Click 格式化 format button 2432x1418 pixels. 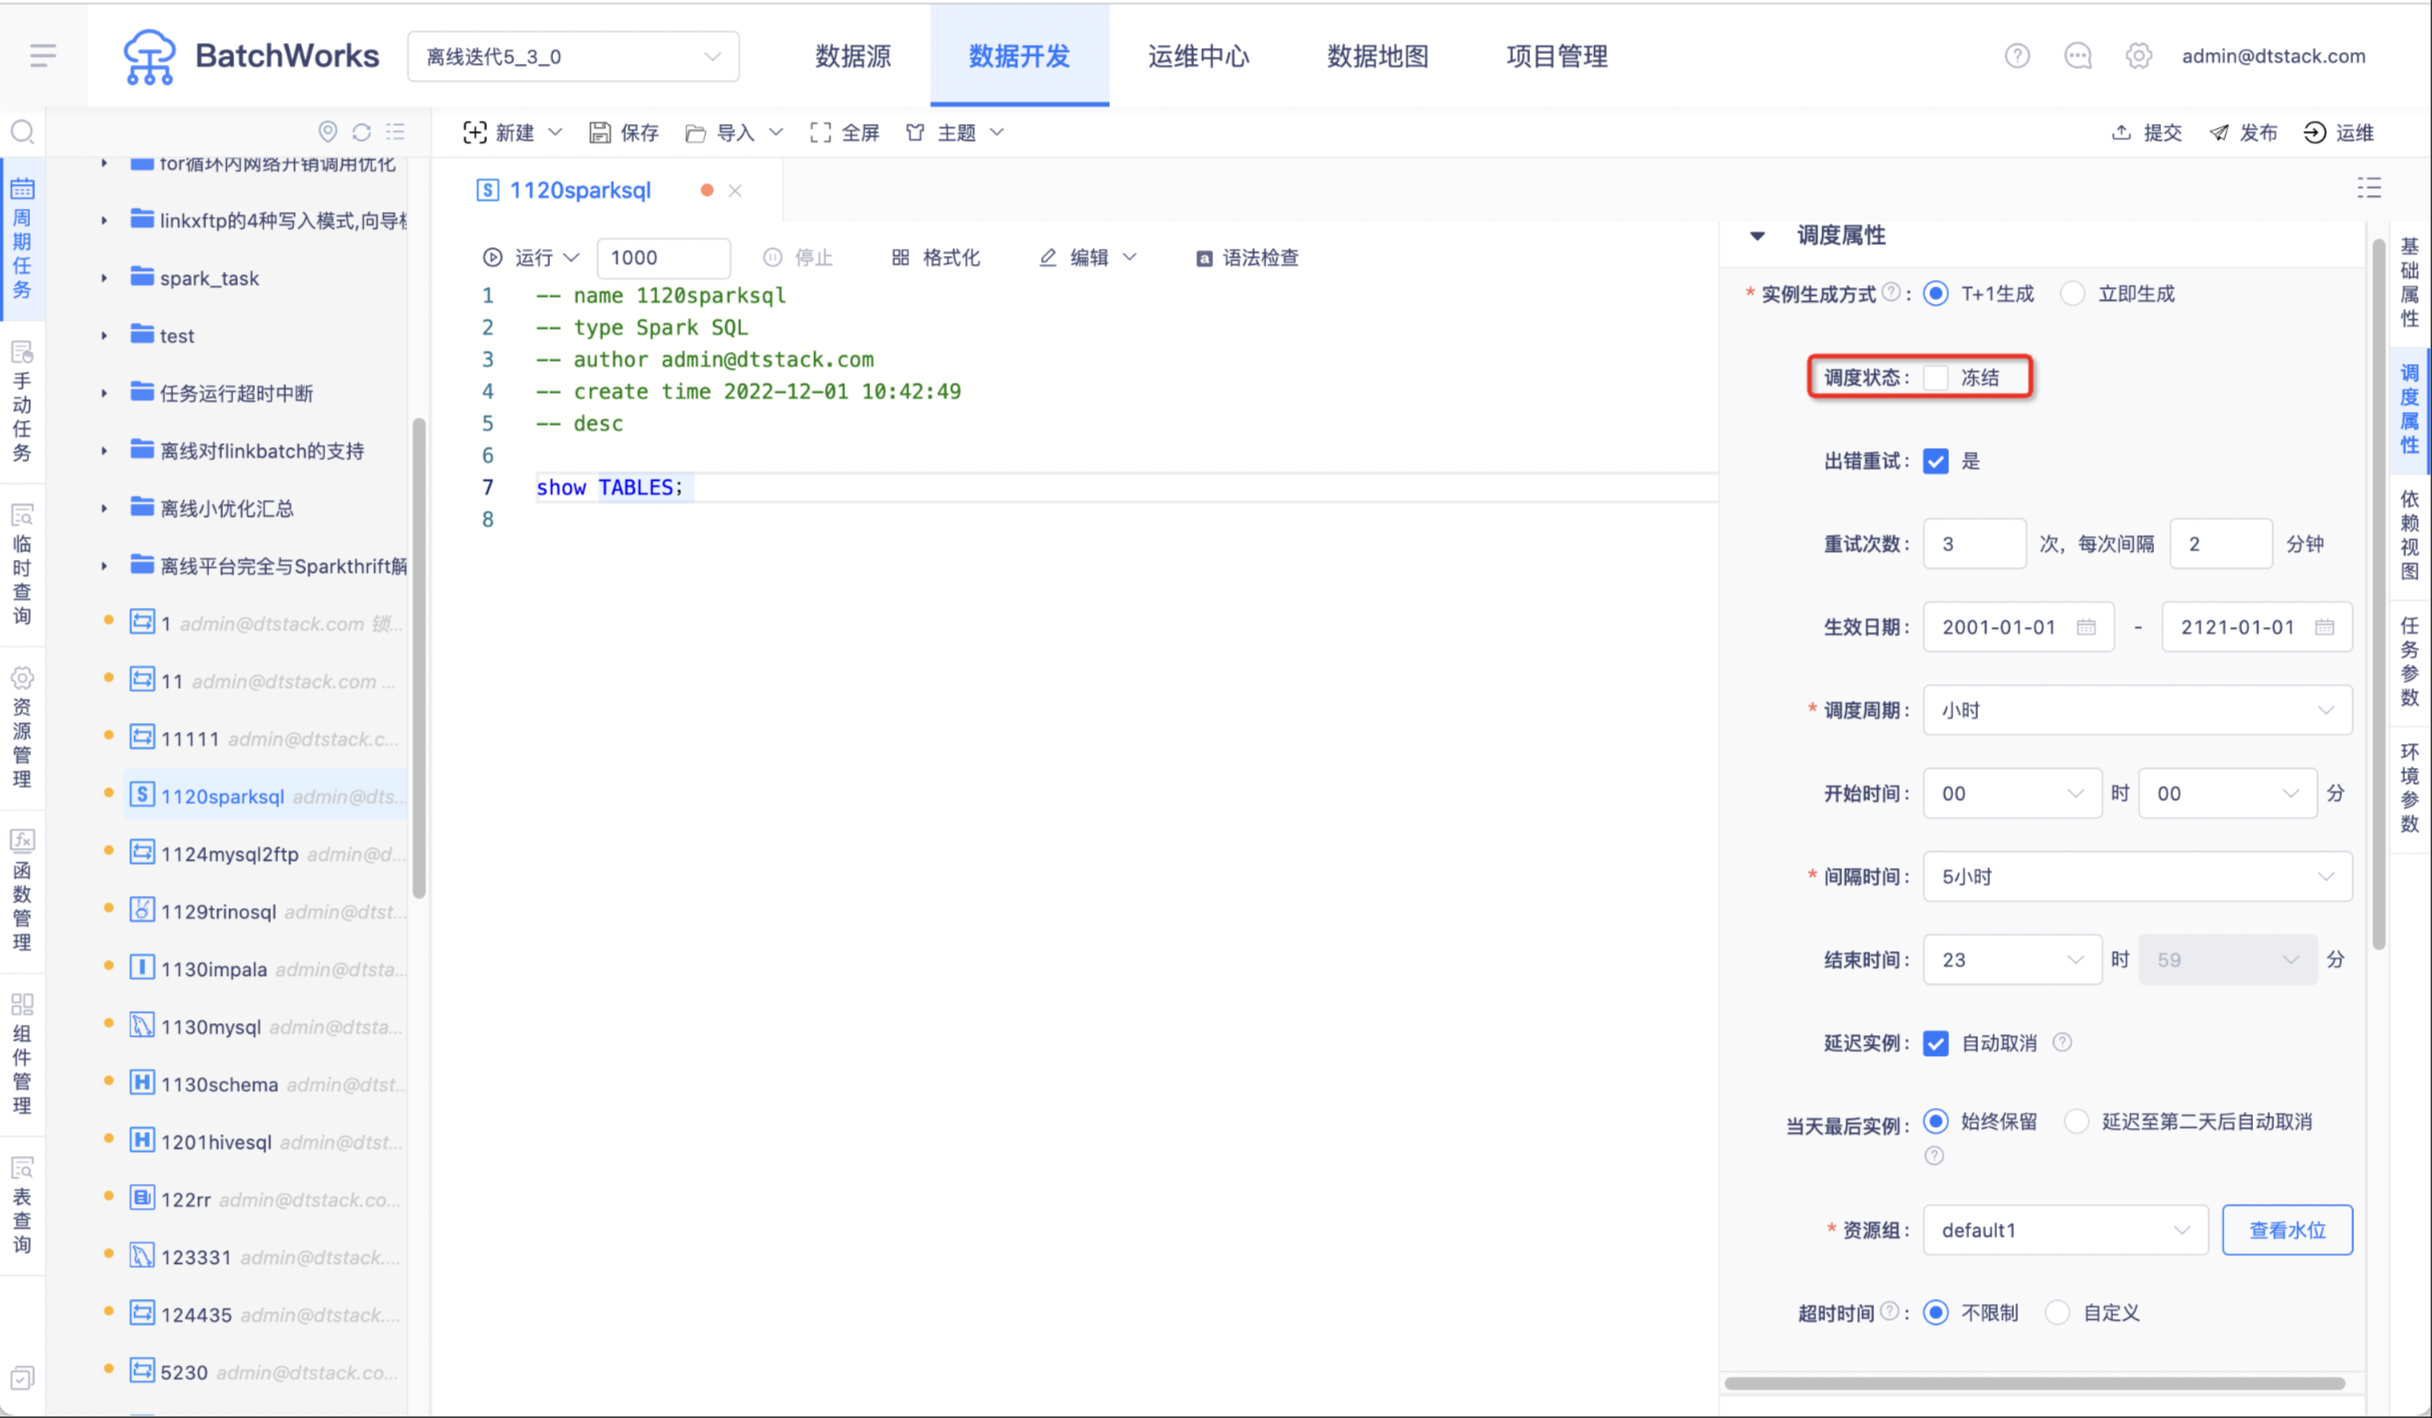[936, 257]
